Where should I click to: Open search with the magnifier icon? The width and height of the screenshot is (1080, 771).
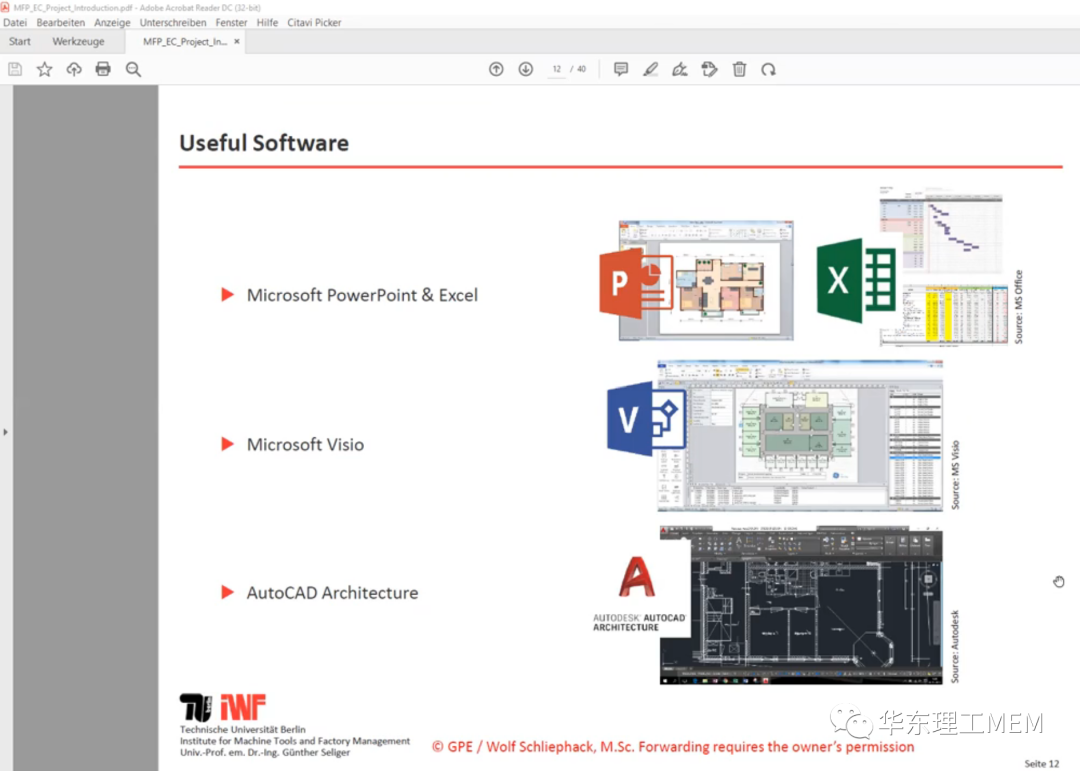tap(134, 69)
